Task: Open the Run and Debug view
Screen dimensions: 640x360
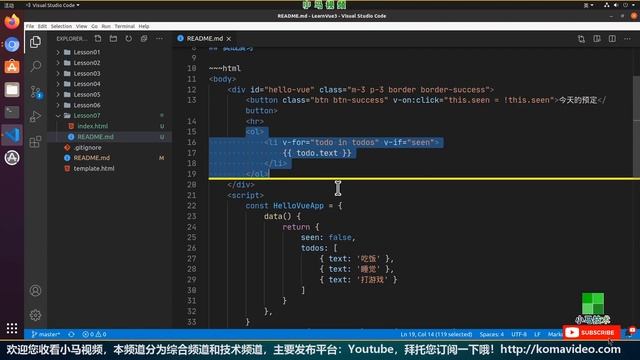Action: [x=36, y=117]
